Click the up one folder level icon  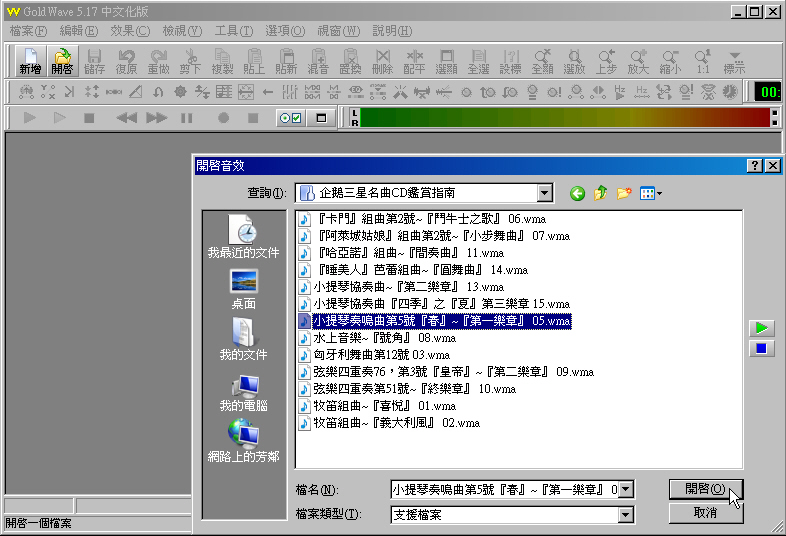601,193
